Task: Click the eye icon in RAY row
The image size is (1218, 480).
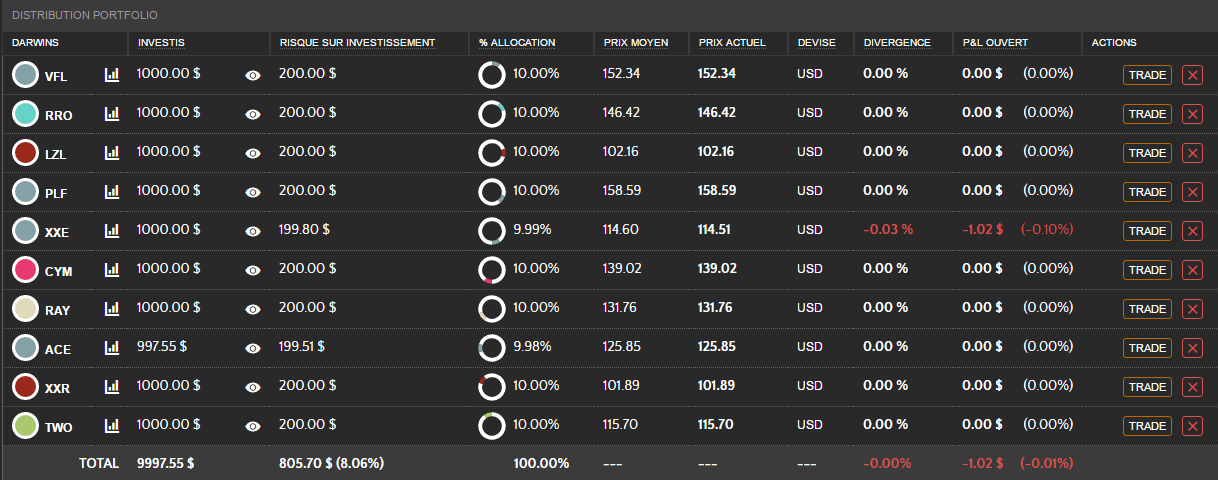Action: point(253,309)
